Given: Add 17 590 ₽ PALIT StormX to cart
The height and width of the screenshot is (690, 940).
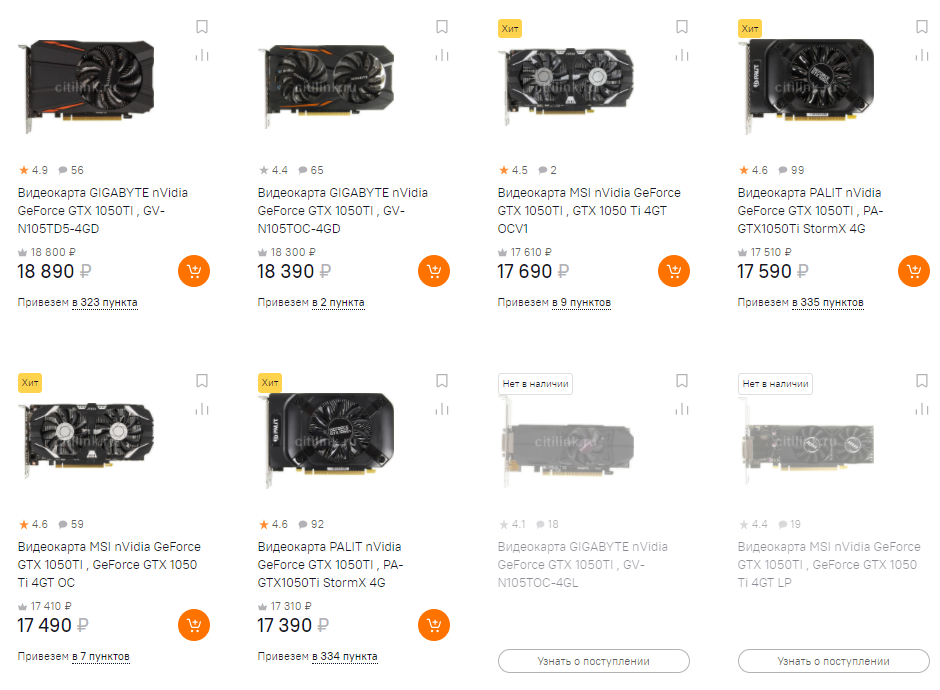Looking at the screenshot, I should coord(913,271).
